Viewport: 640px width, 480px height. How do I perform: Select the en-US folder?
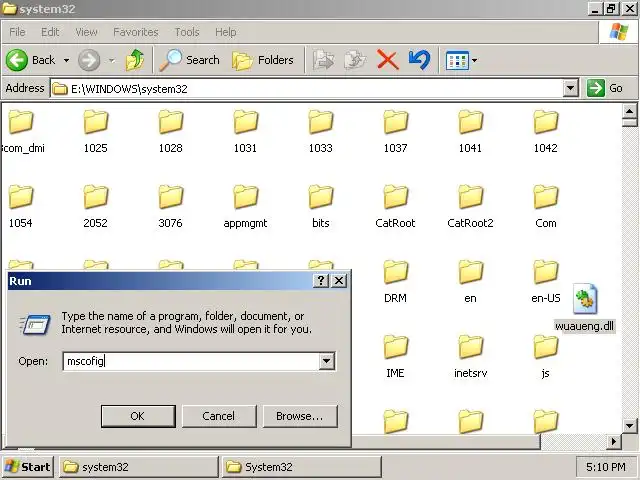point(546,282)
